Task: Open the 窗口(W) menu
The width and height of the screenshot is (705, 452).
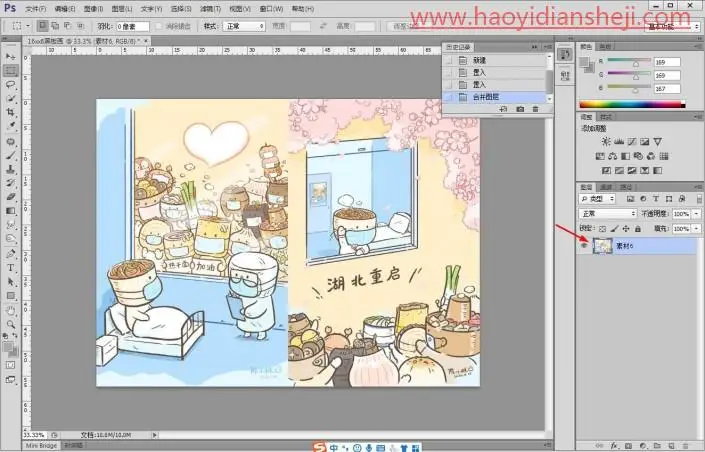Action: pos(272,9)
